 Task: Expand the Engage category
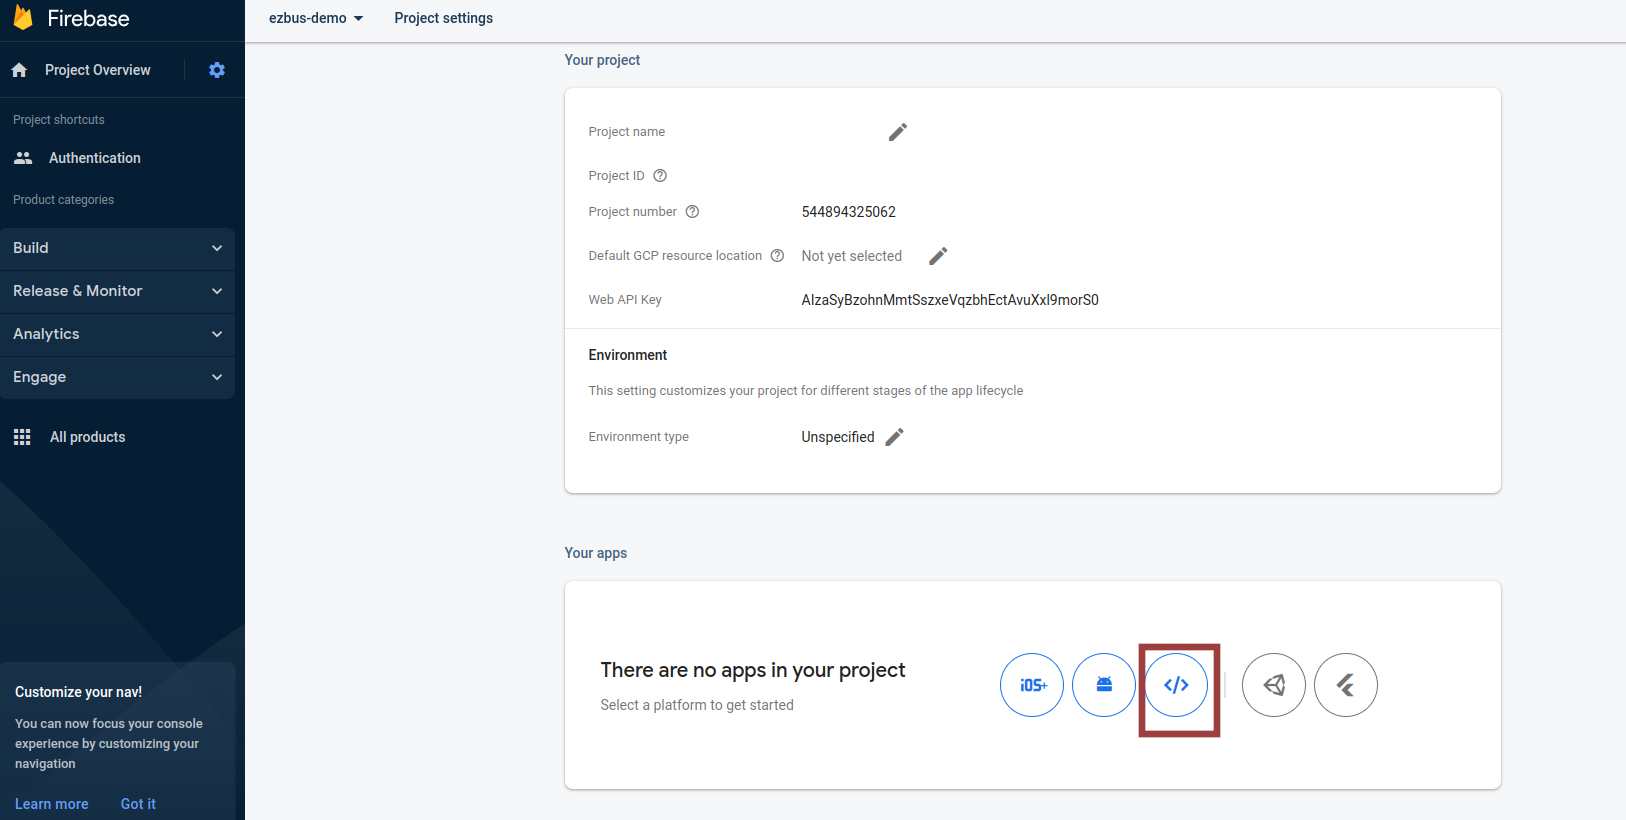[118, 377]
